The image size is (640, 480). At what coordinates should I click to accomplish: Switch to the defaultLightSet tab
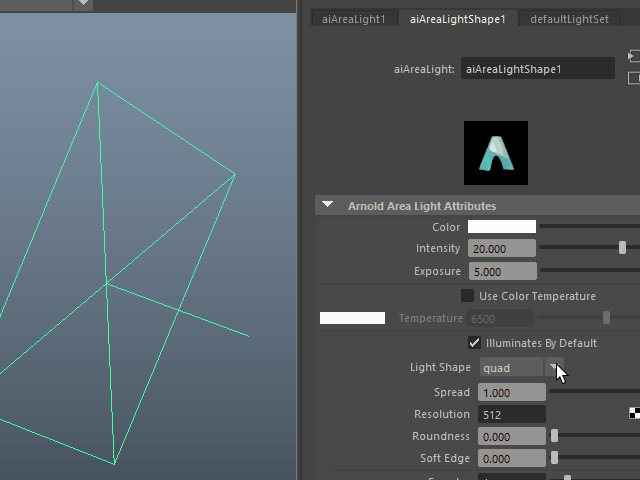[x=568, y=19]
